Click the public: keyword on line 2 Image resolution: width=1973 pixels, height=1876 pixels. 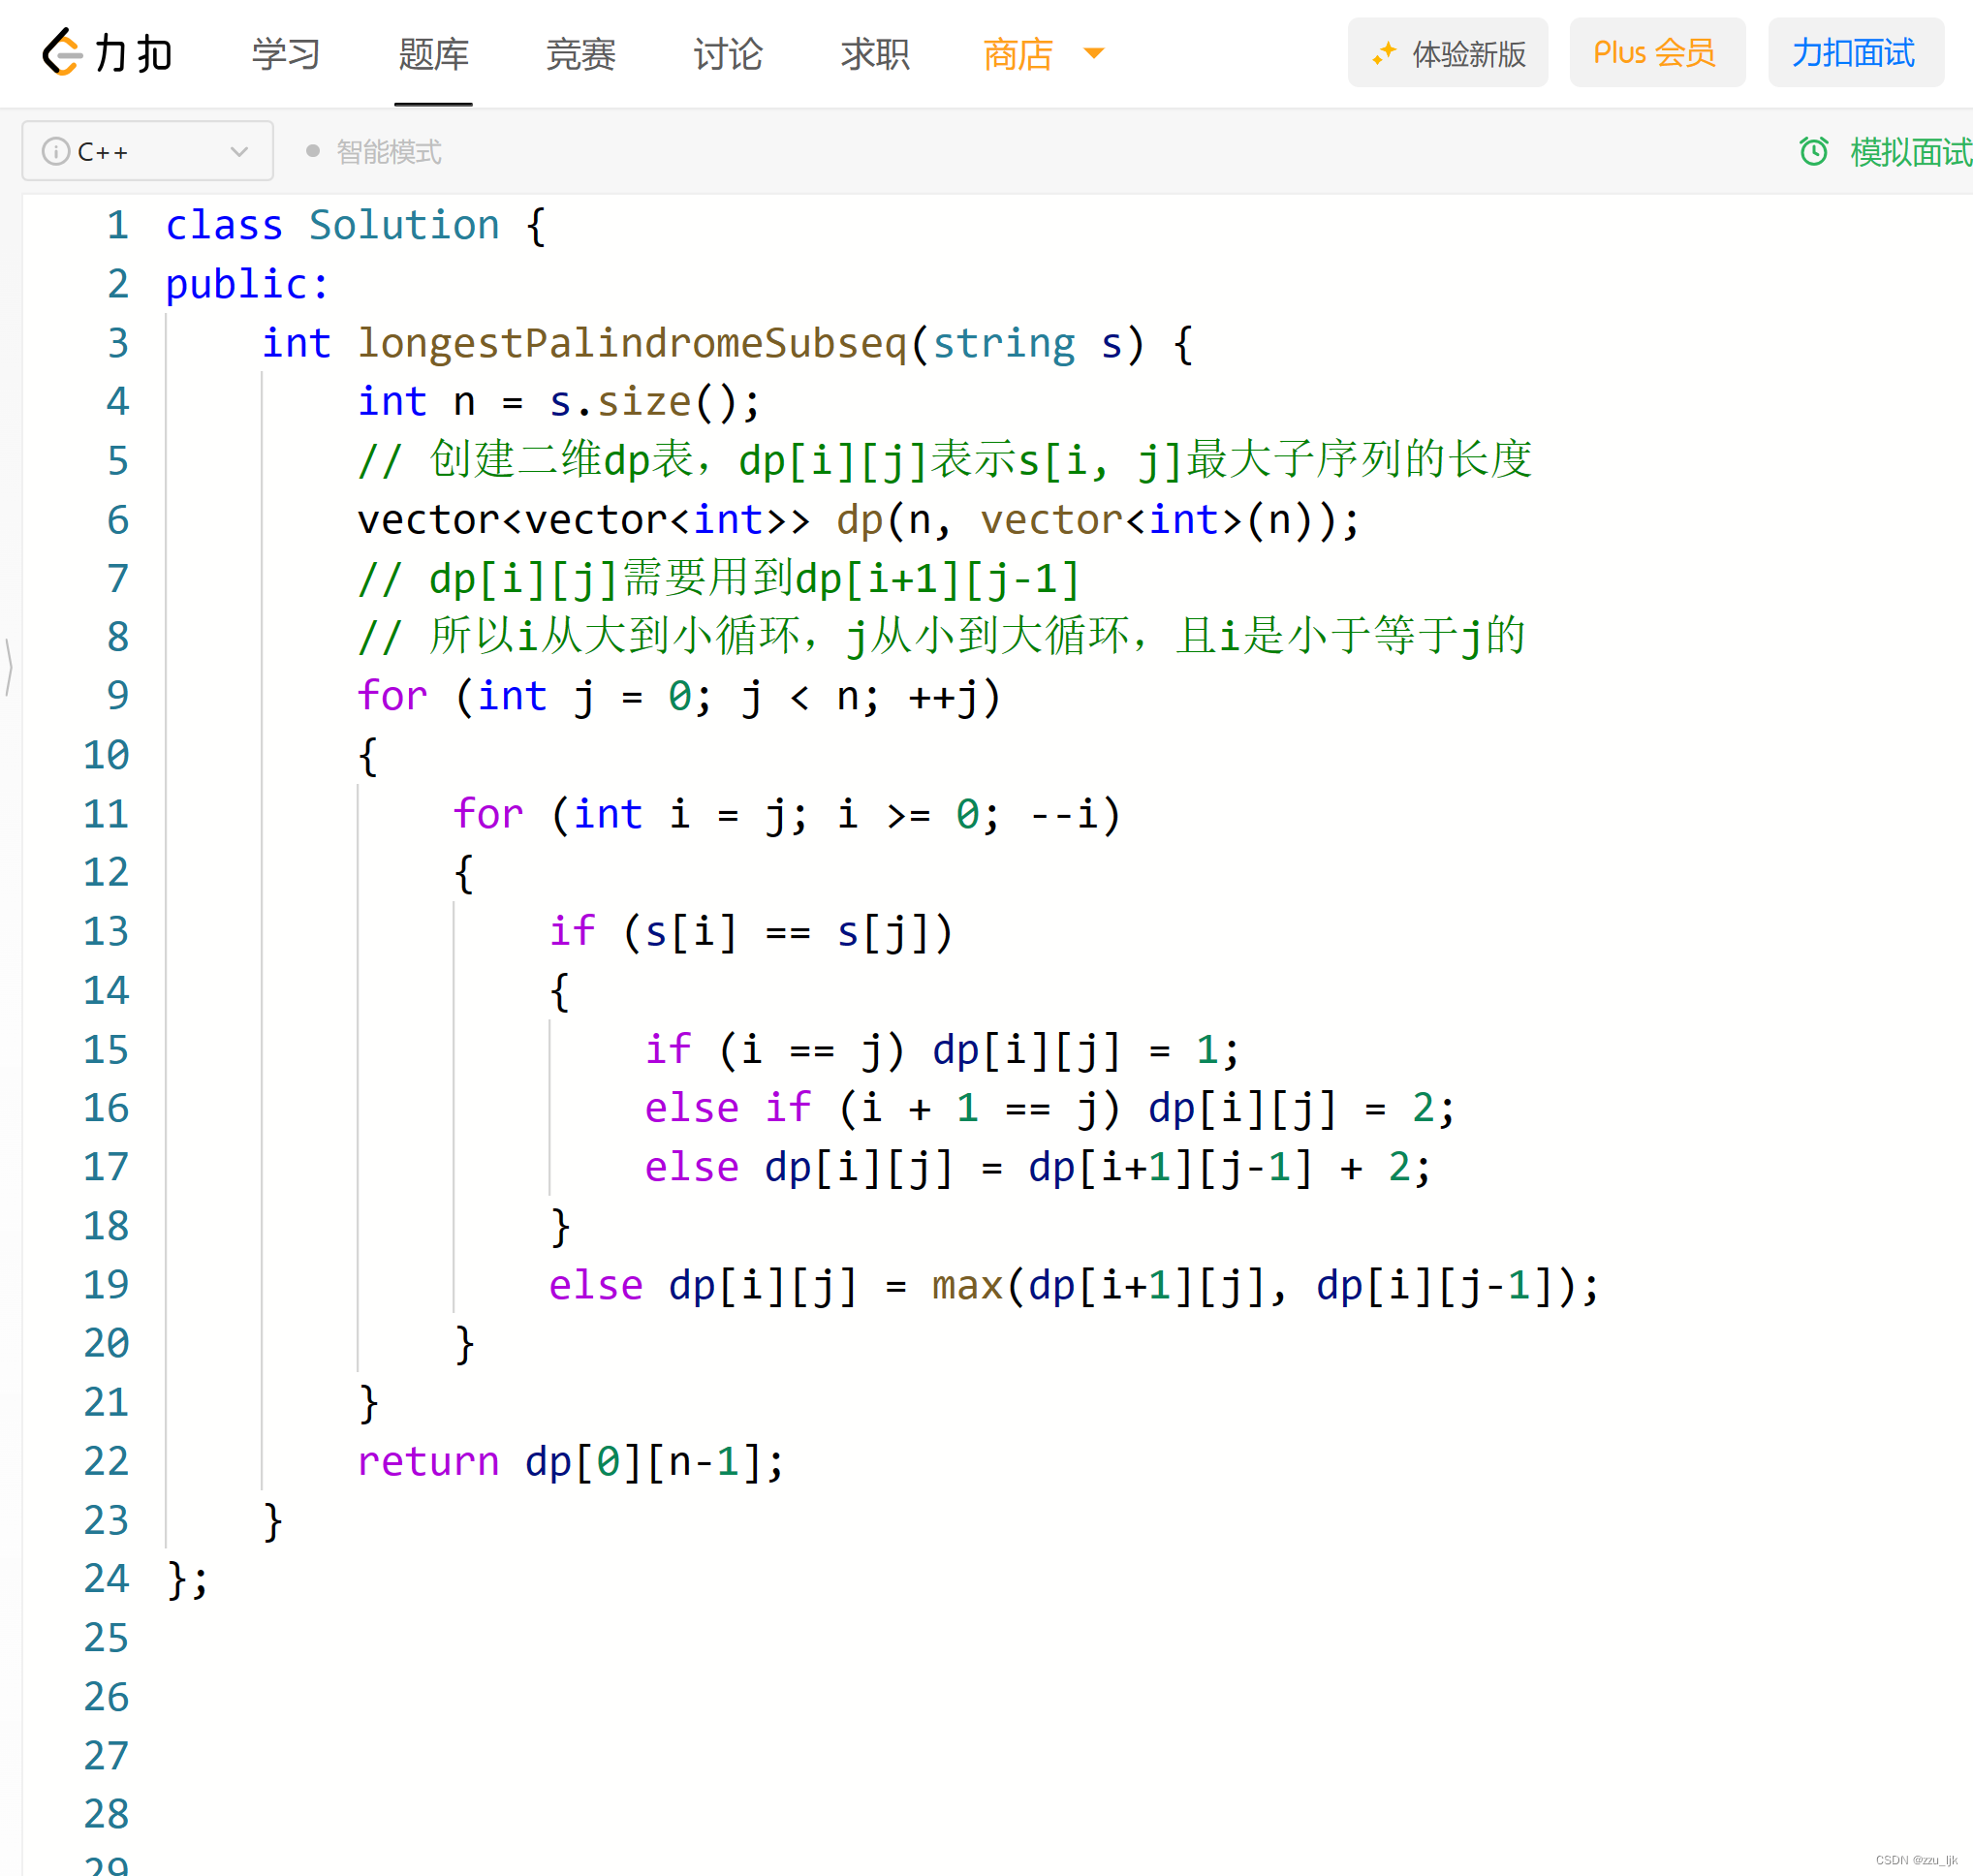(247, 285)
